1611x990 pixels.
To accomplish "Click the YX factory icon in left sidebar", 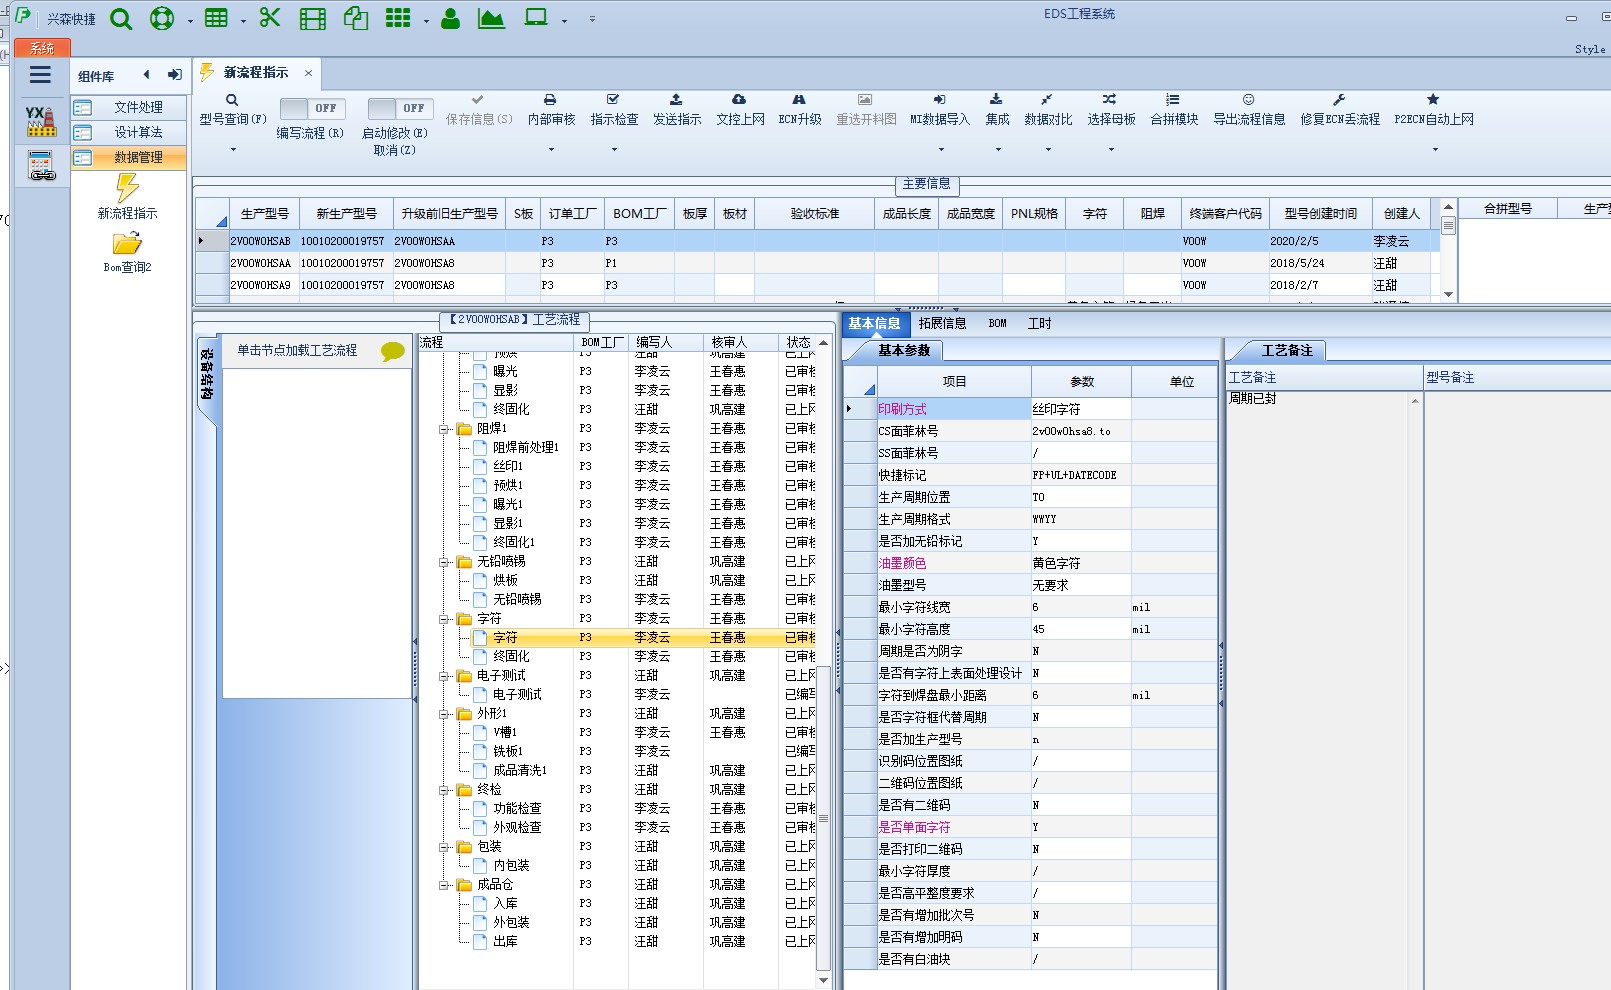I will click(41, 122).
